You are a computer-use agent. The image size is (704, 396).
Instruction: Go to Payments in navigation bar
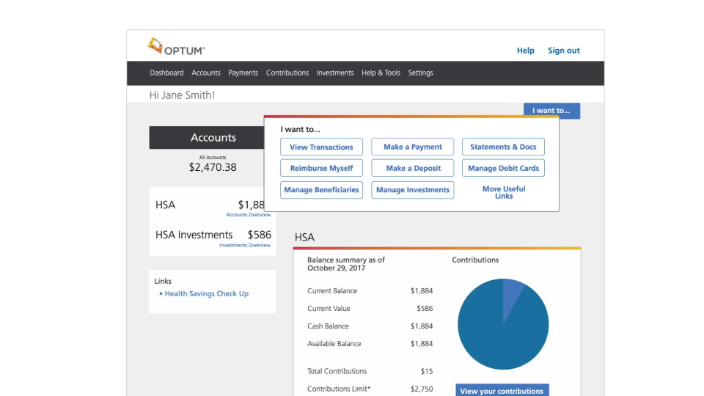pos(243,73)
